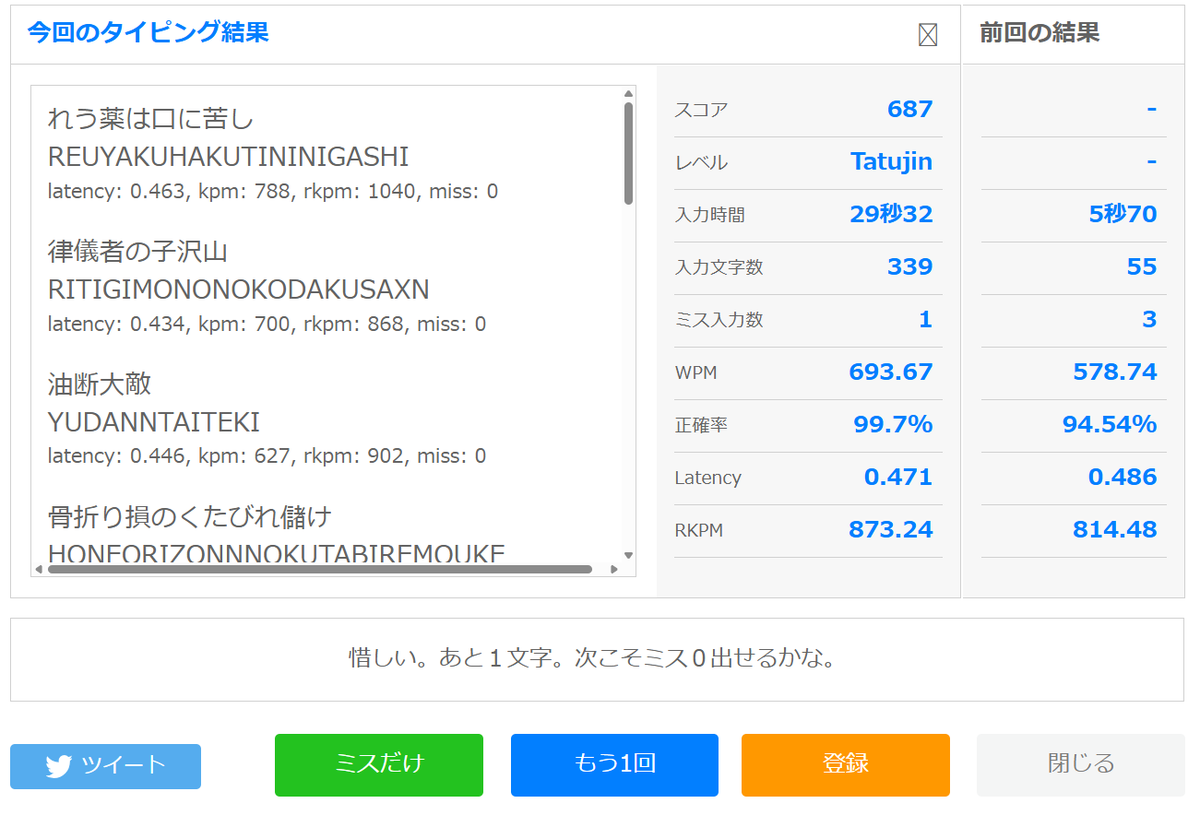The height and width of the screenshot is (827, 1200).
Task: Click the スコア label
Action: click(701, 110)
